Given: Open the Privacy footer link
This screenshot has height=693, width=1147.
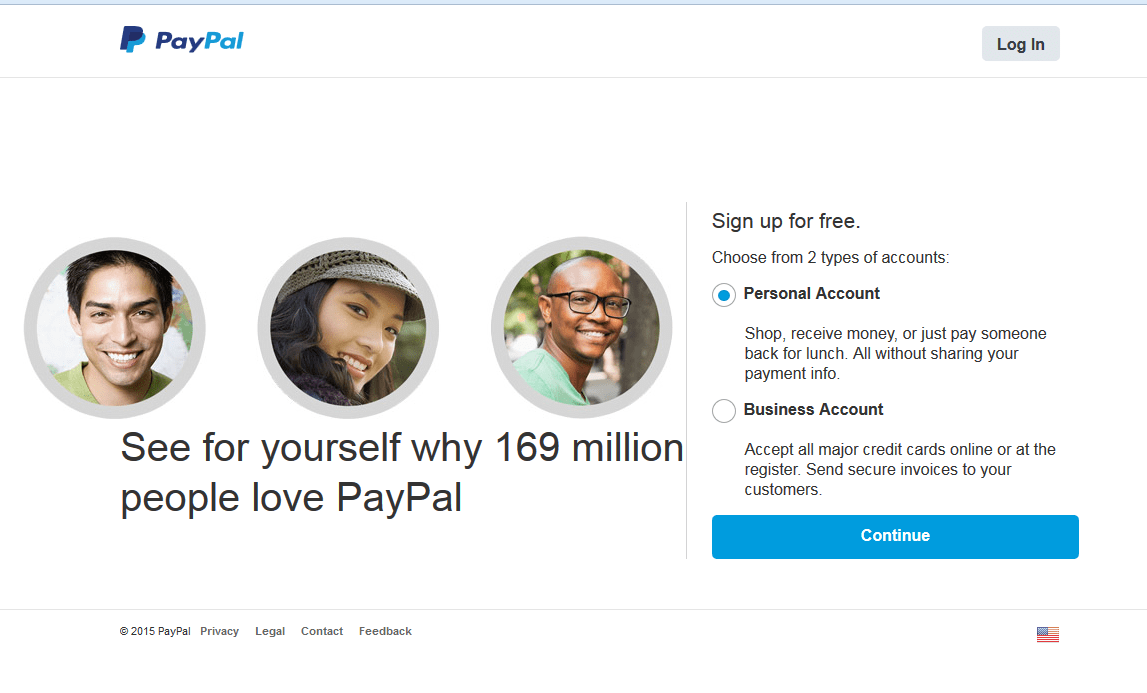Looking at the screenshot, I should [219, 631].
